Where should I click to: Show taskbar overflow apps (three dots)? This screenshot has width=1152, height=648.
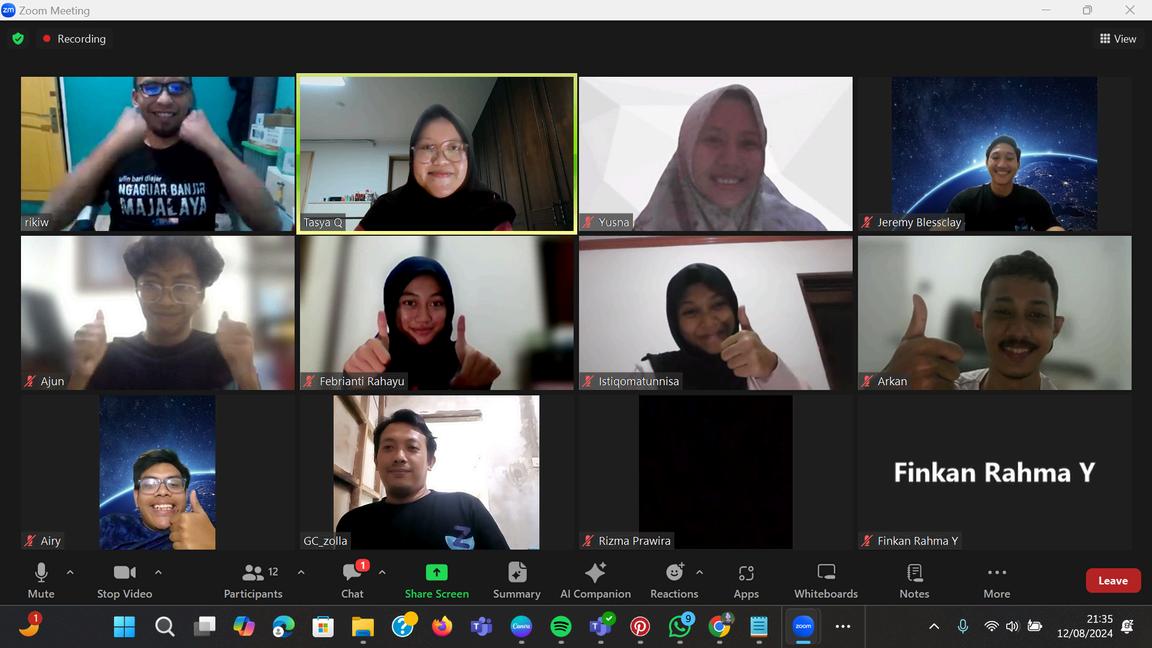pyautogui.click(x=843, y=627)
